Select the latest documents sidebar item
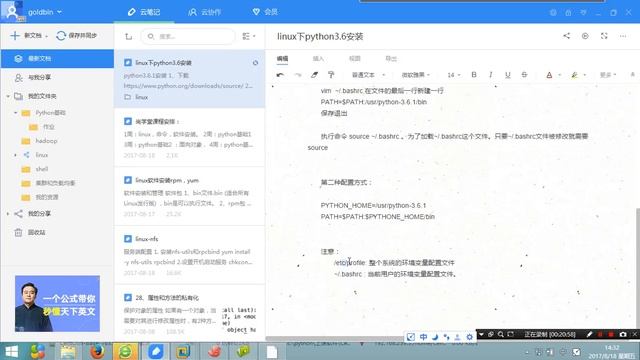 pyautogui.click(x=57, y=58)
